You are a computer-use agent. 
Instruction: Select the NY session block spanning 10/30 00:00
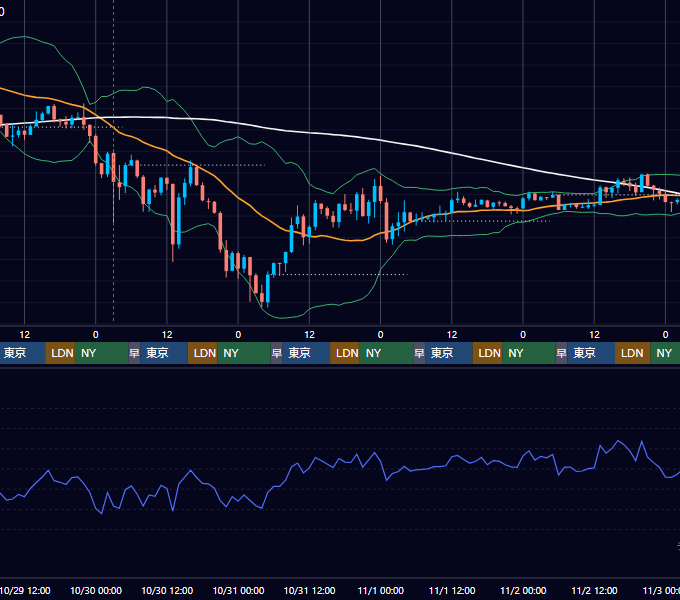pyautogui.click(x=101, y=353)
